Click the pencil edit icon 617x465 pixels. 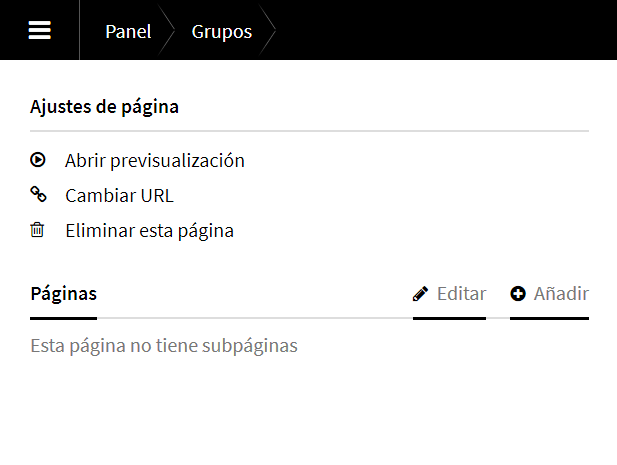point(421,294)
